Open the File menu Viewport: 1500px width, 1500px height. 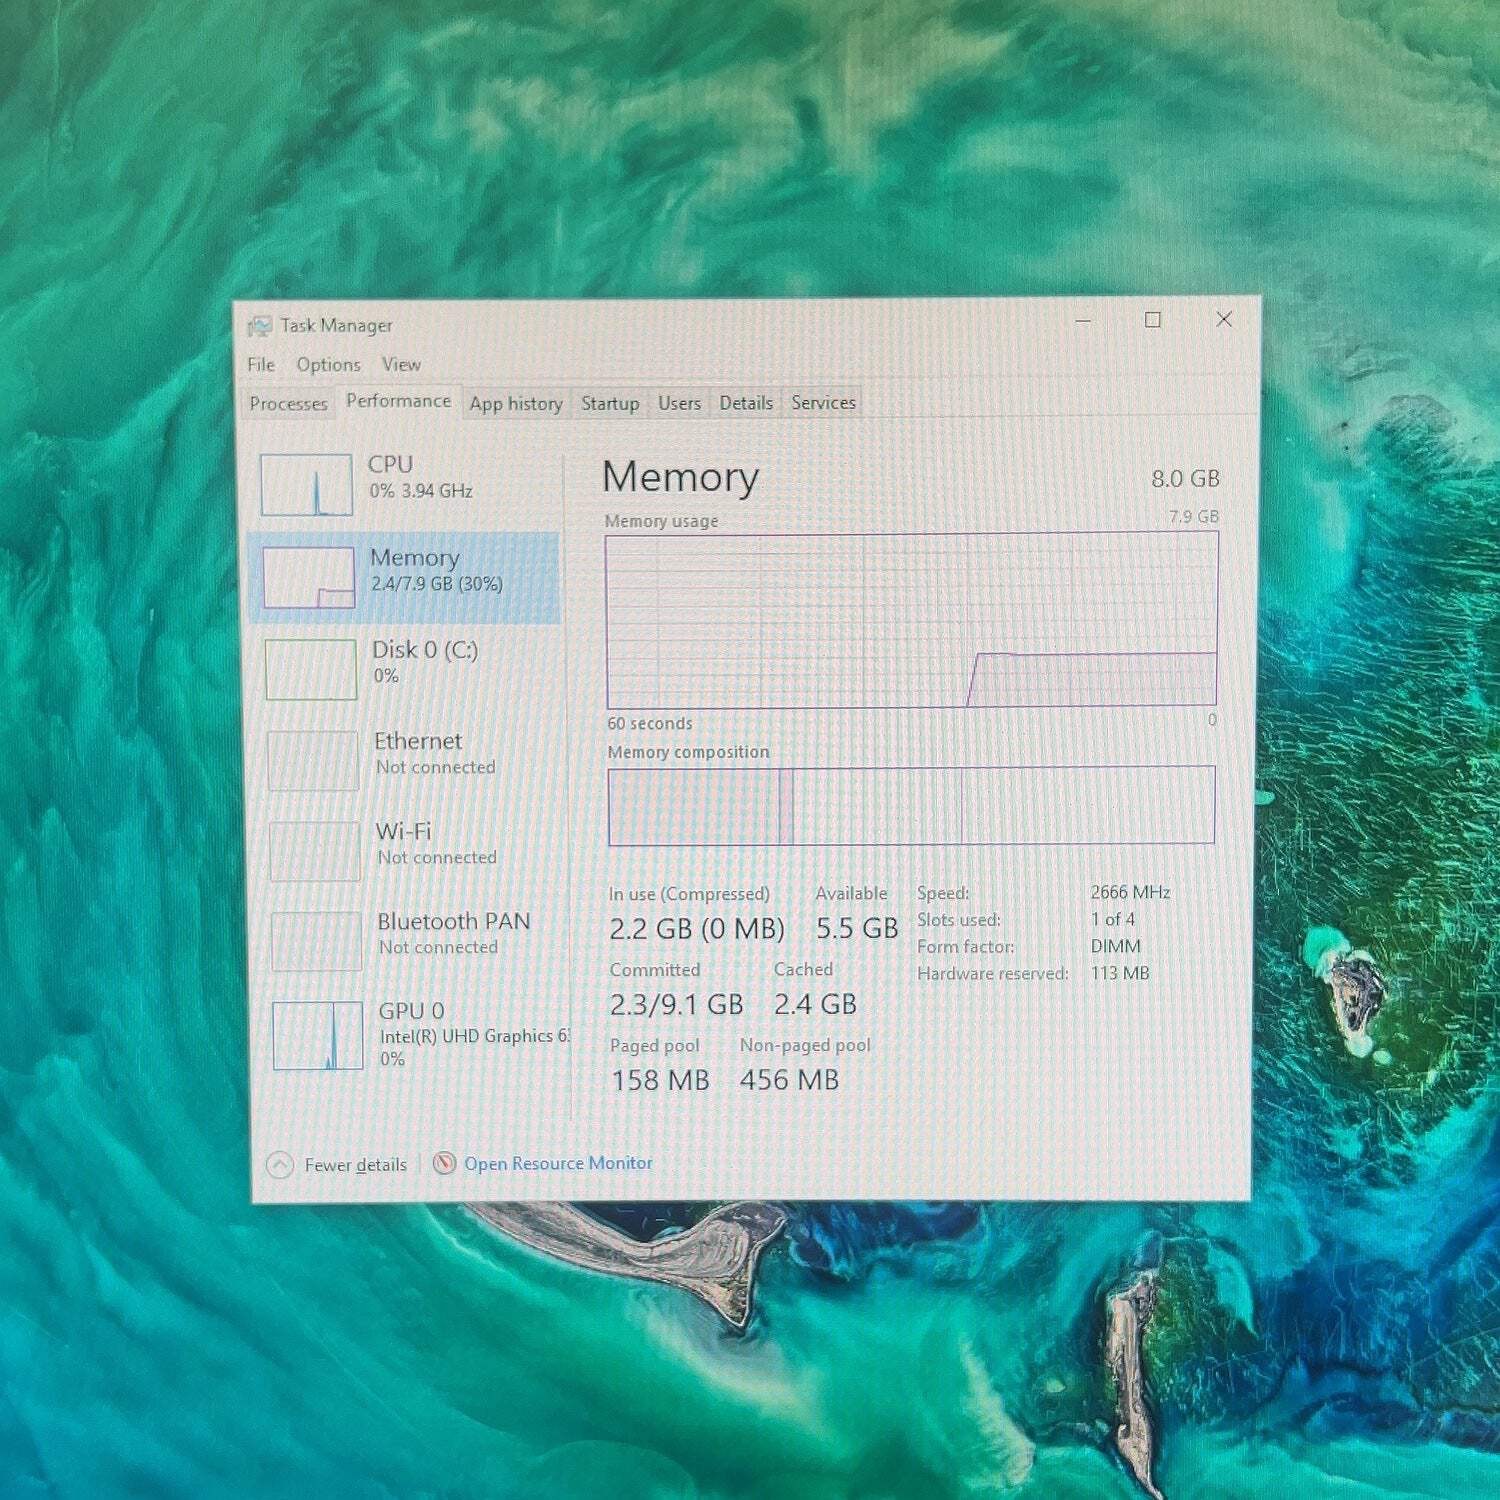coord(261,365)
